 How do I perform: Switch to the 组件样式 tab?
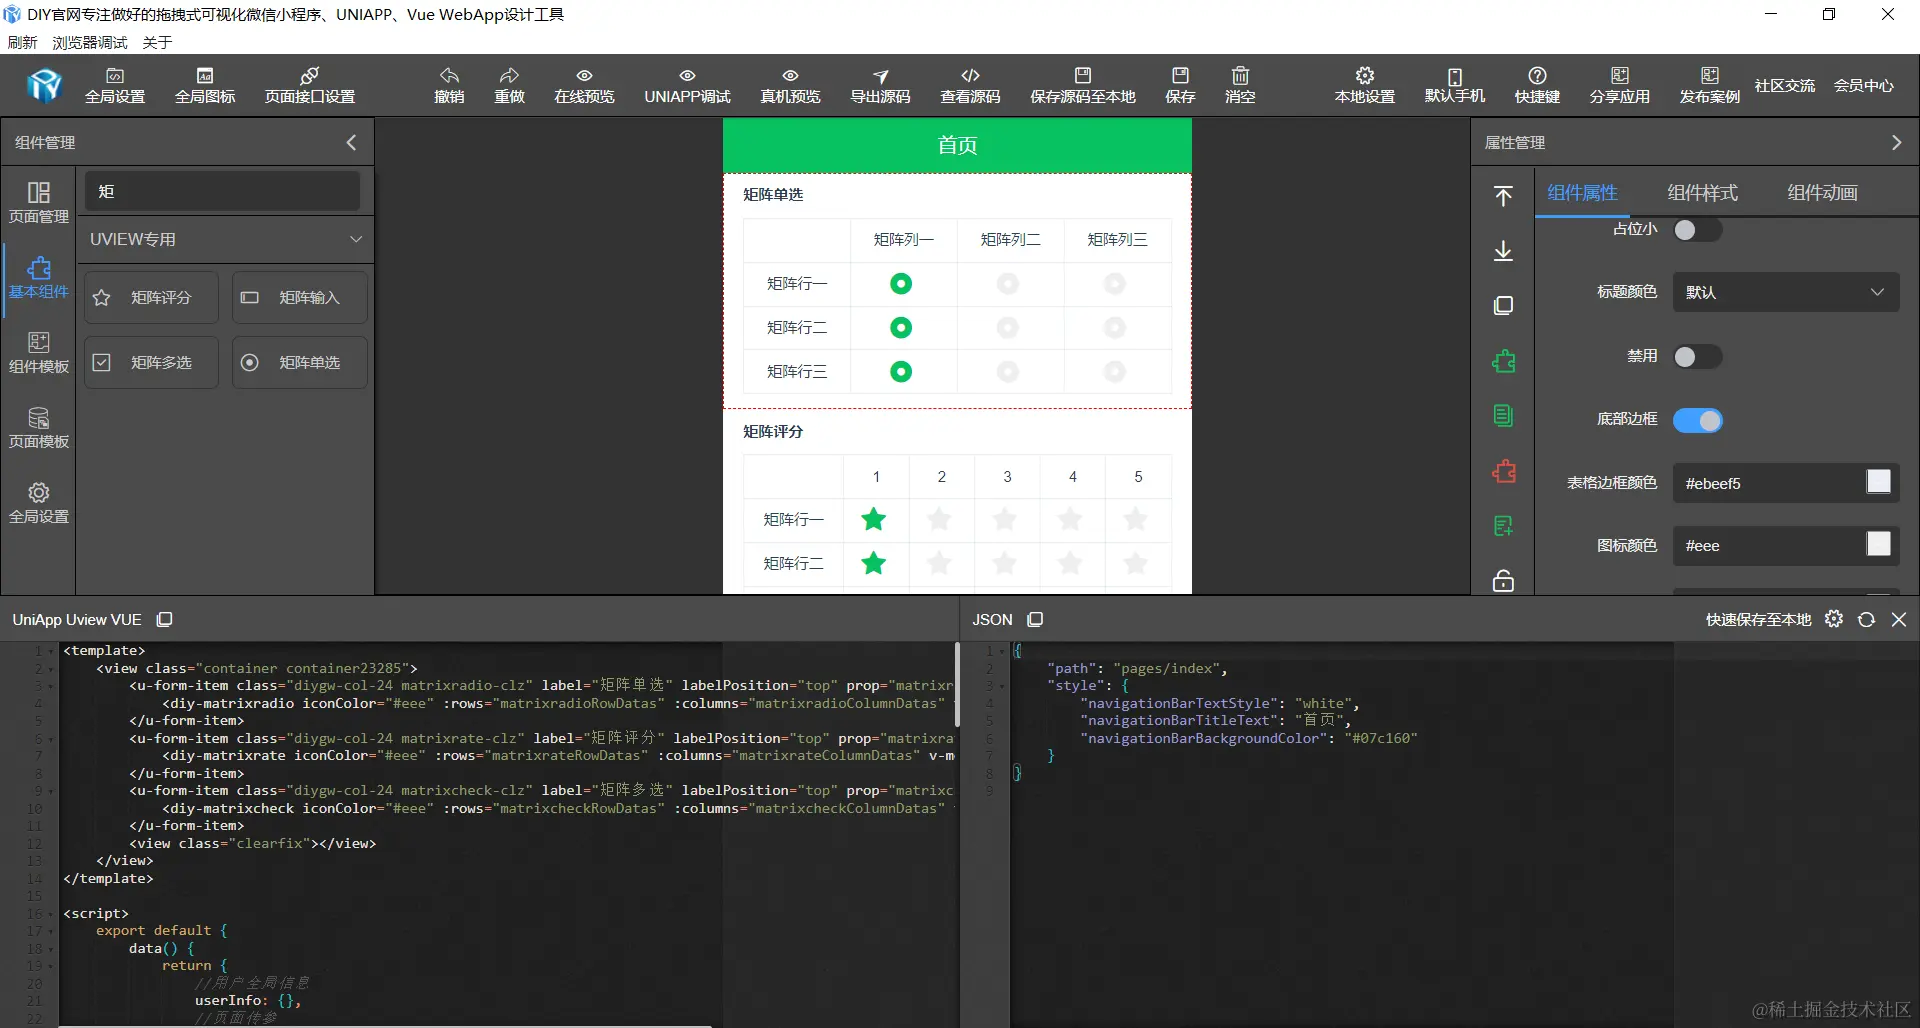pyautogui.click(x=1702, y=193)
